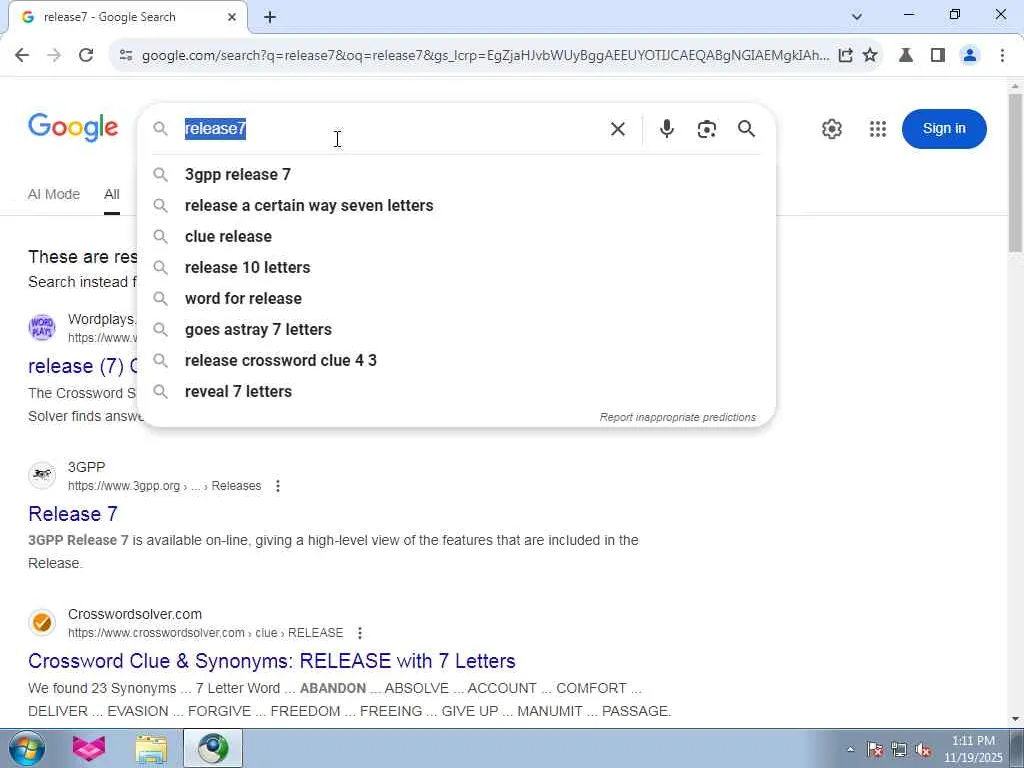
Task: Open Google Lens image search
Action: pyautogui.click(x=707, y=129)
